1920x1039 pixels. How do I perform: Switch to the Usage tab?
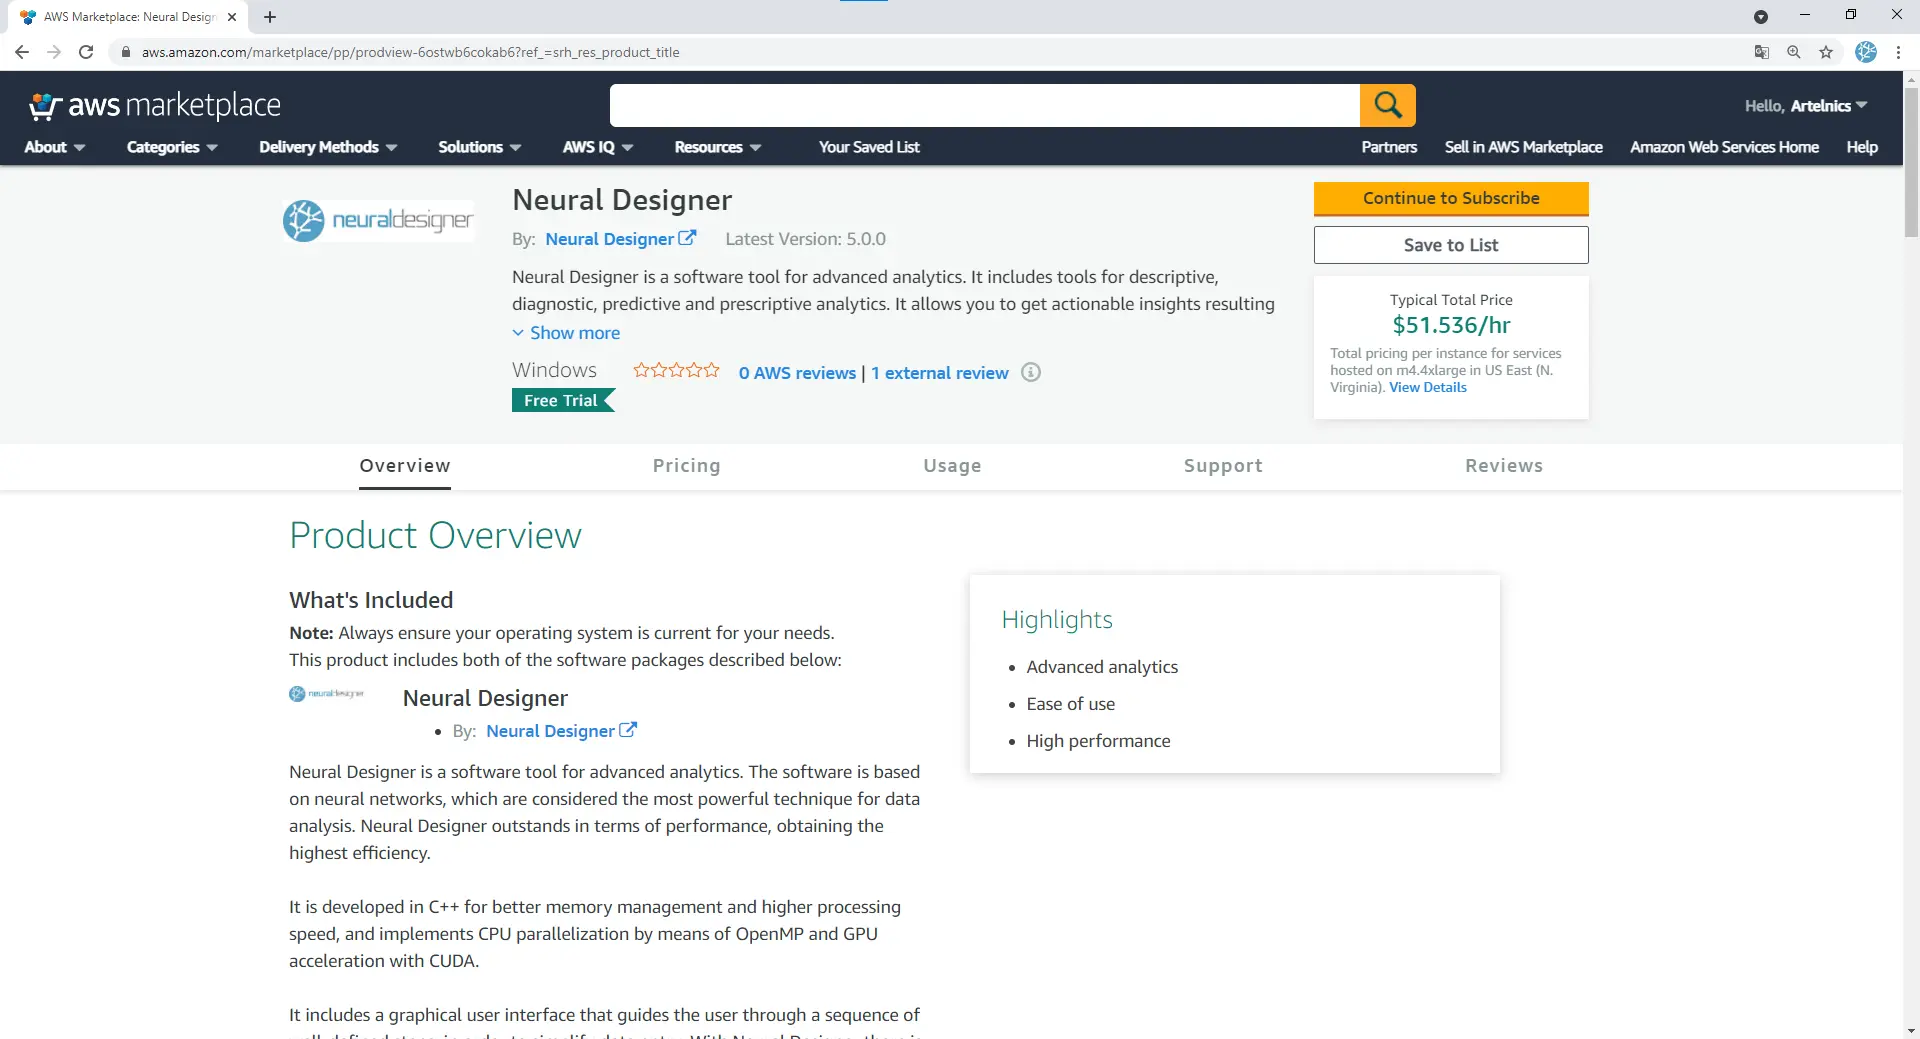953,466
